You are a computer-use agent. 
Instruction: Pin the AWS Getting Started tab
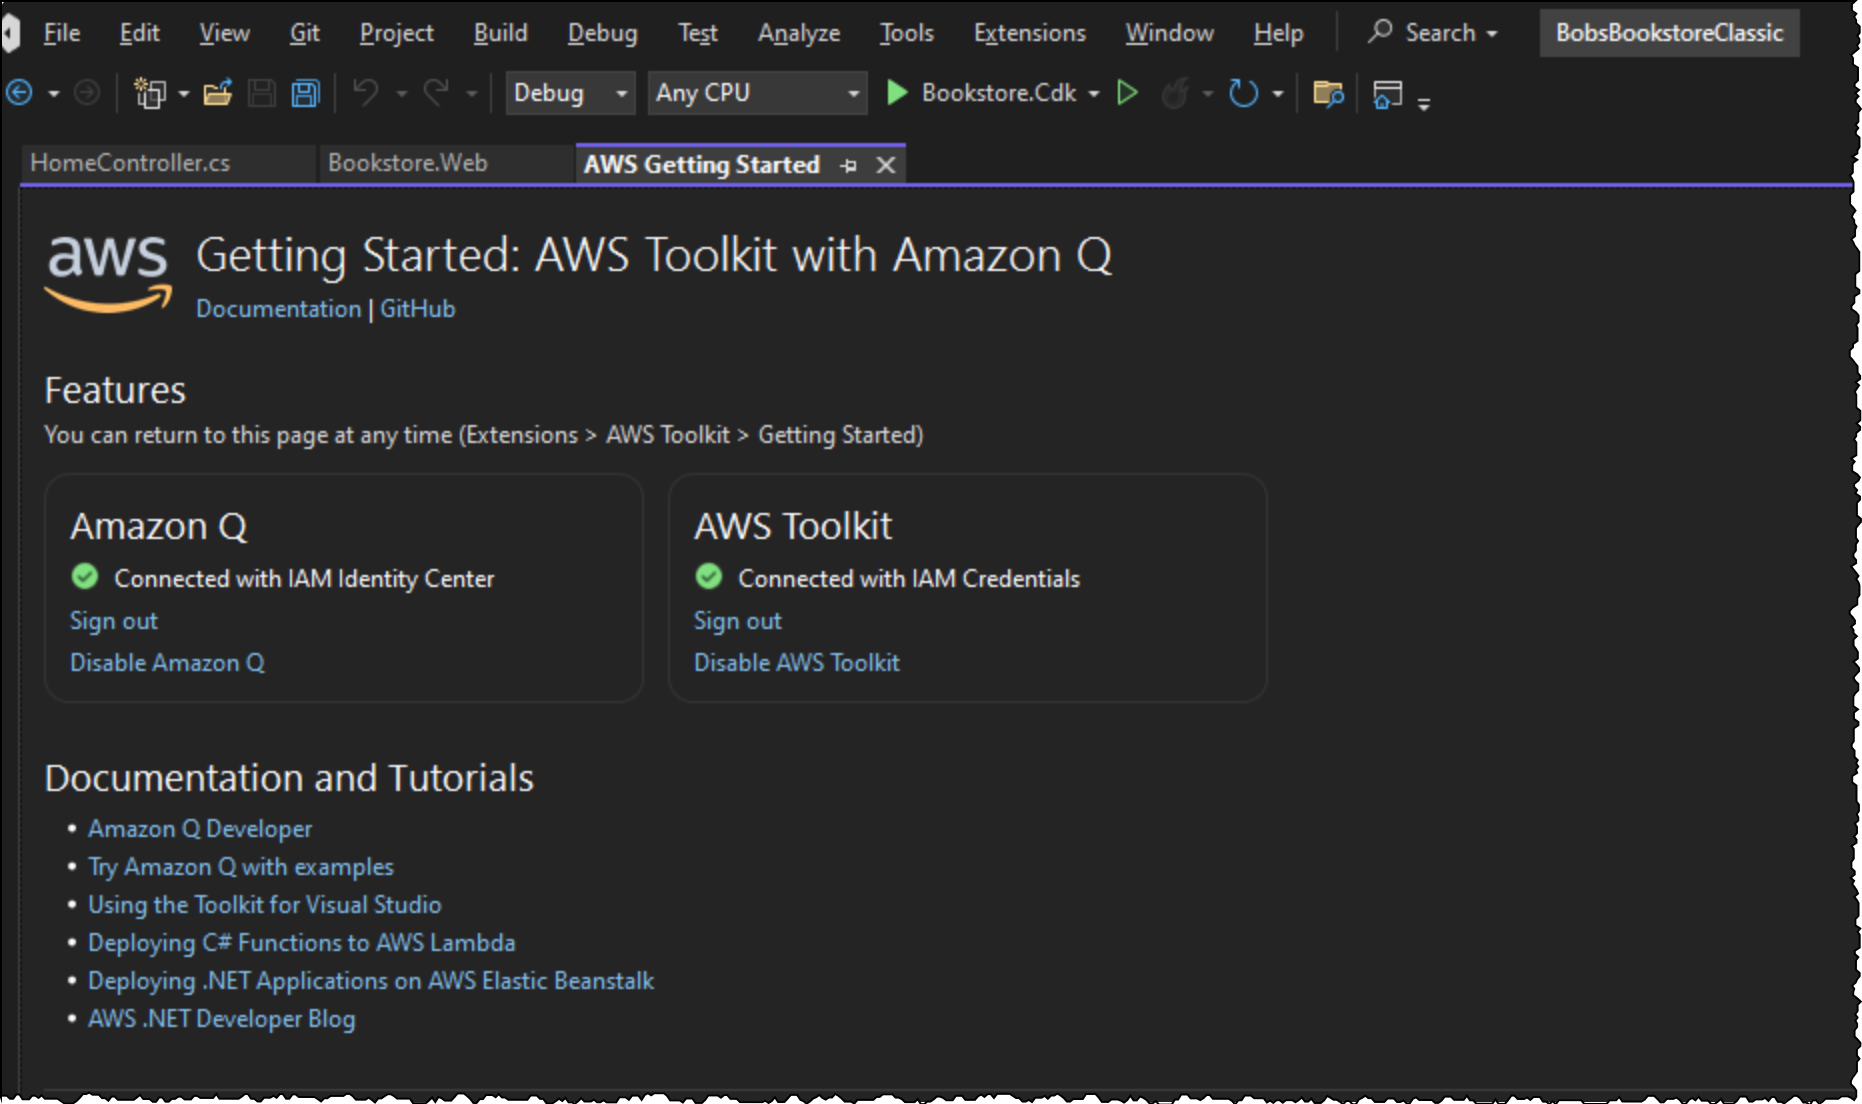coord(849,165)
